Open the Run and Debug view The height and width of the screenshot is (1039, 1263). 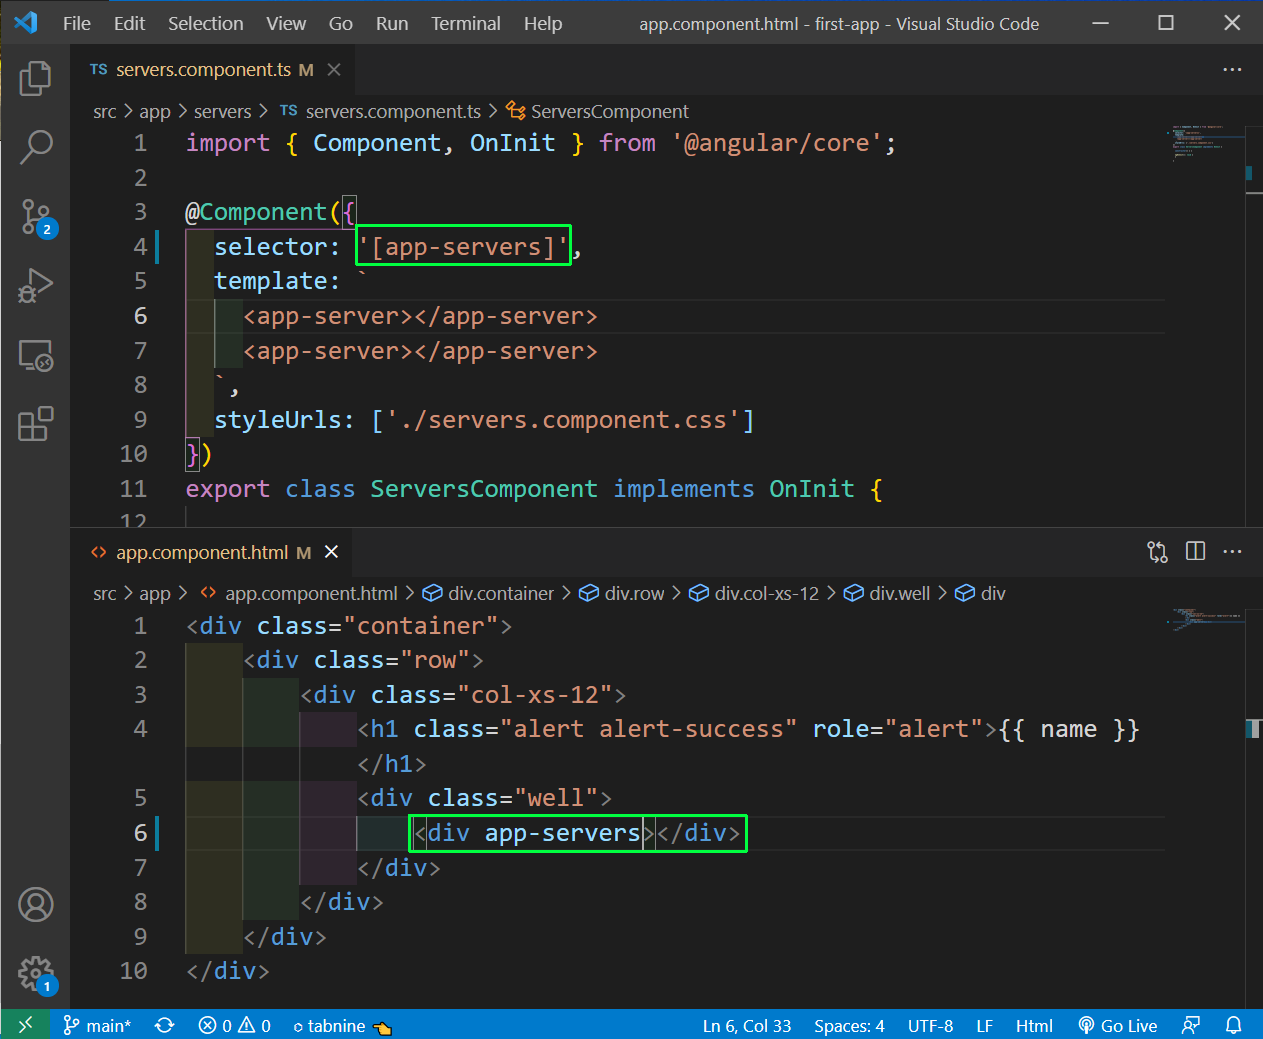(35, 286)
